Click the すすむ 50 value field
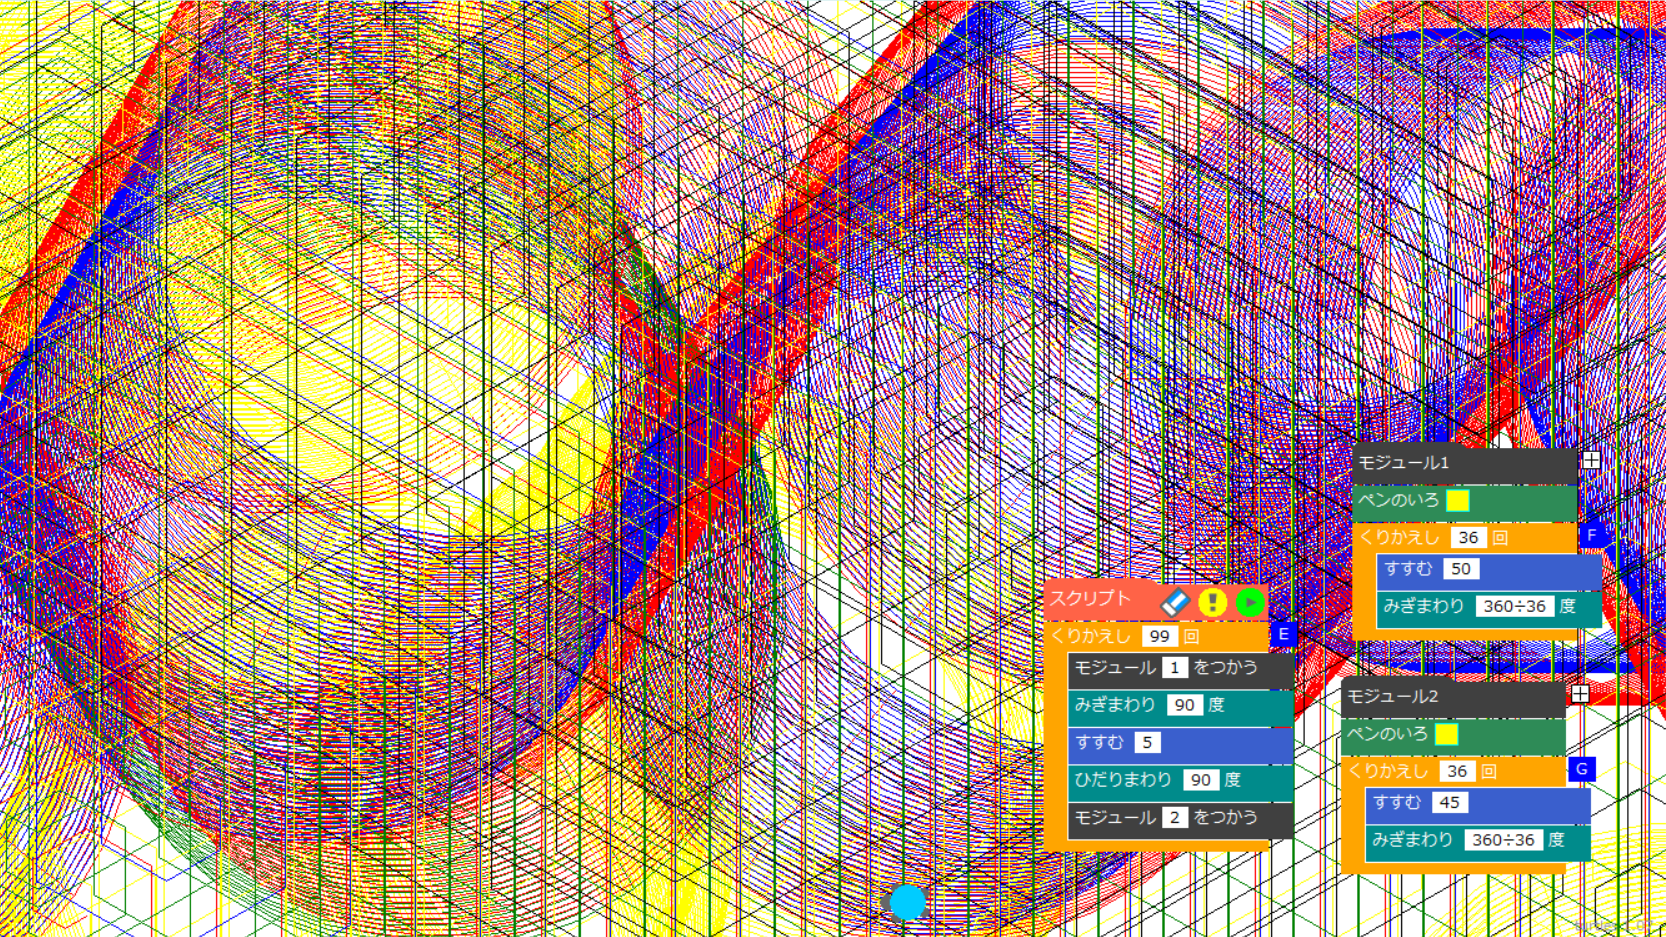 pos(1460,569)
